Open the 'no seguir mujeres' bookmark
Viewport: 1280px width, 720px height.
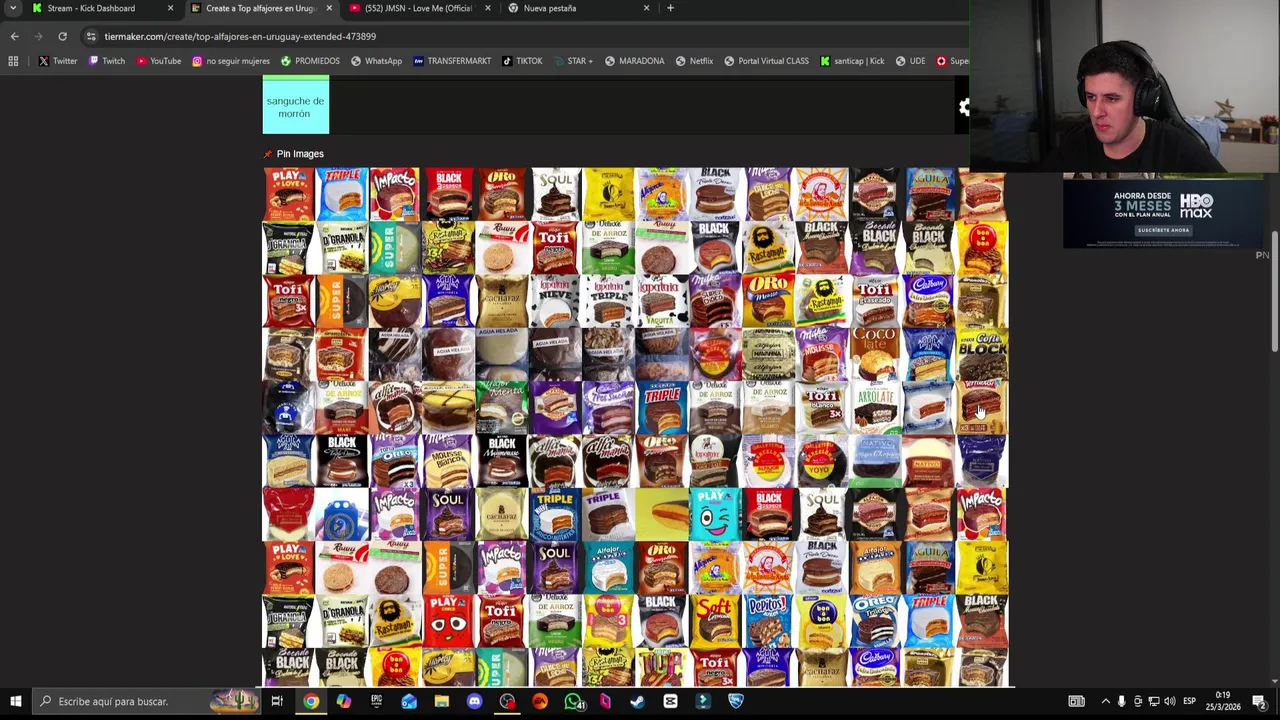(231, 61)
